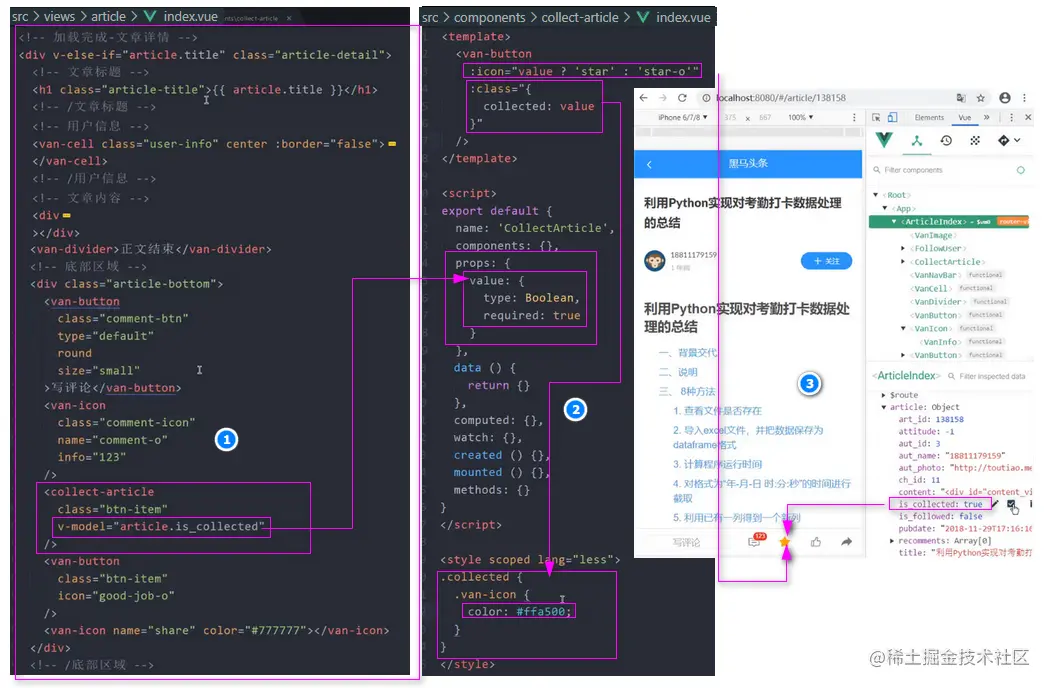
Task: Open the Vue events tab icon
Action: coord(975,140)
